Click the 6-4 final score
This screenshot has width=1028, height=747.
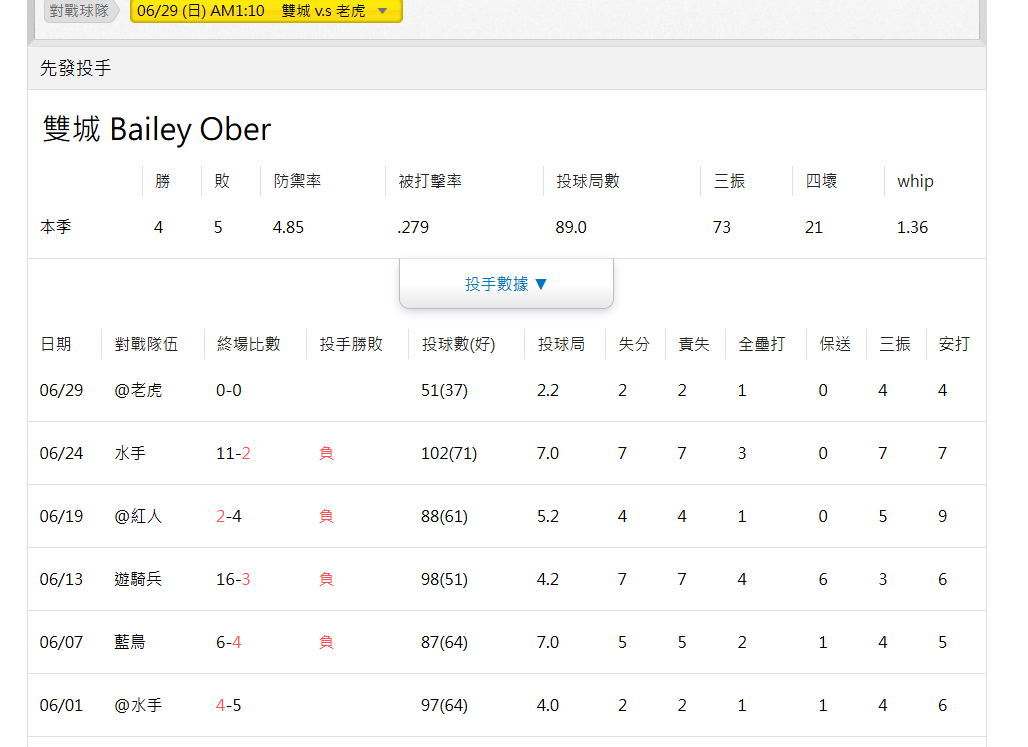coord(229,643)
